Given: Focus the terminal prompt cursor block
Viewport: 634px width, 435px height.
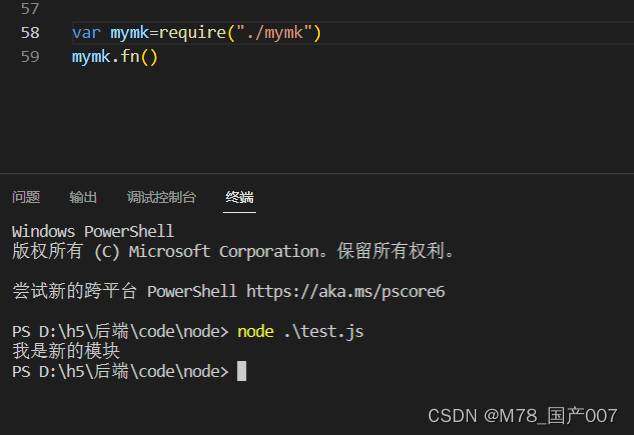Looking at the screenshot, I should pyautogui.click(x=241, y=371).
